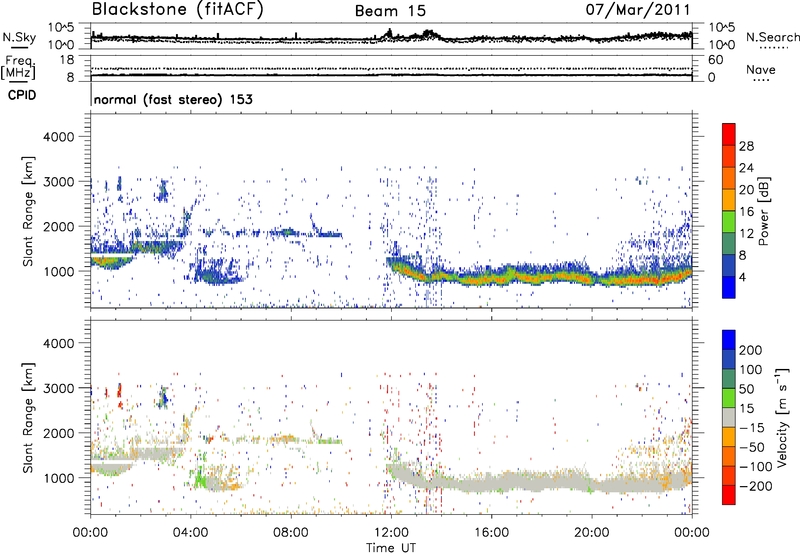Click the "4000" tick of the power panel
The height and width of the screenshot is (554, 800).
(58, 137)
